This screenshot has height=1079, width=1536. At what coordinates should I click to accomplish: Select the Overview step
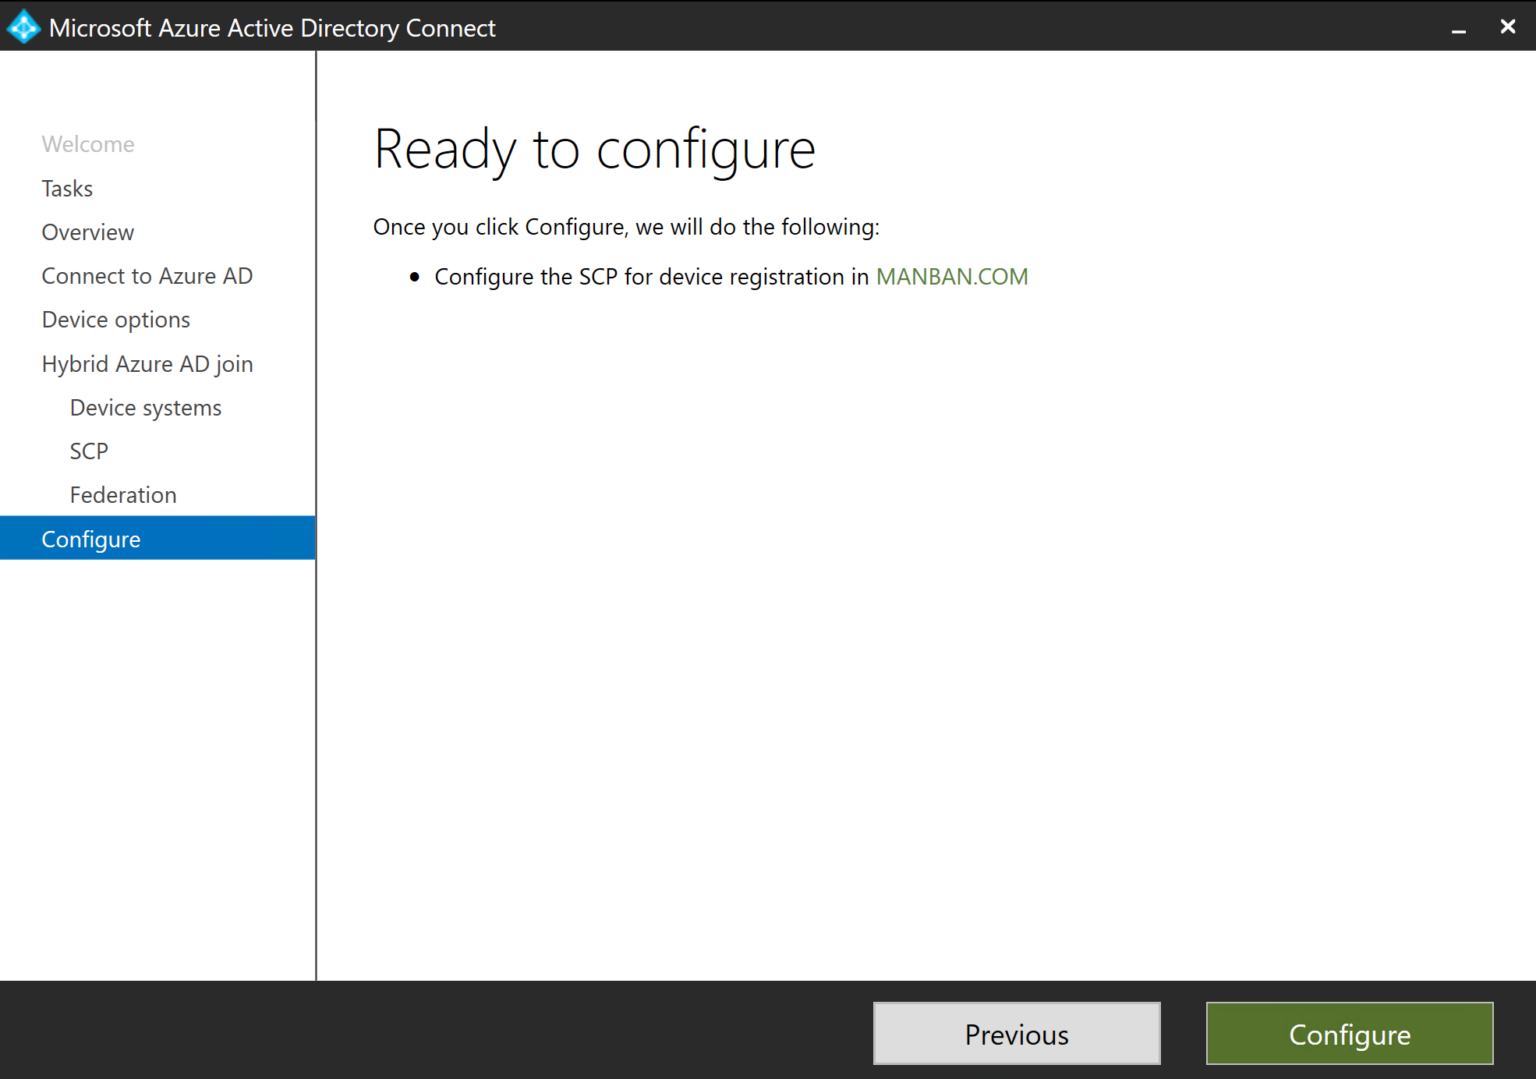(x=88, y=232)
